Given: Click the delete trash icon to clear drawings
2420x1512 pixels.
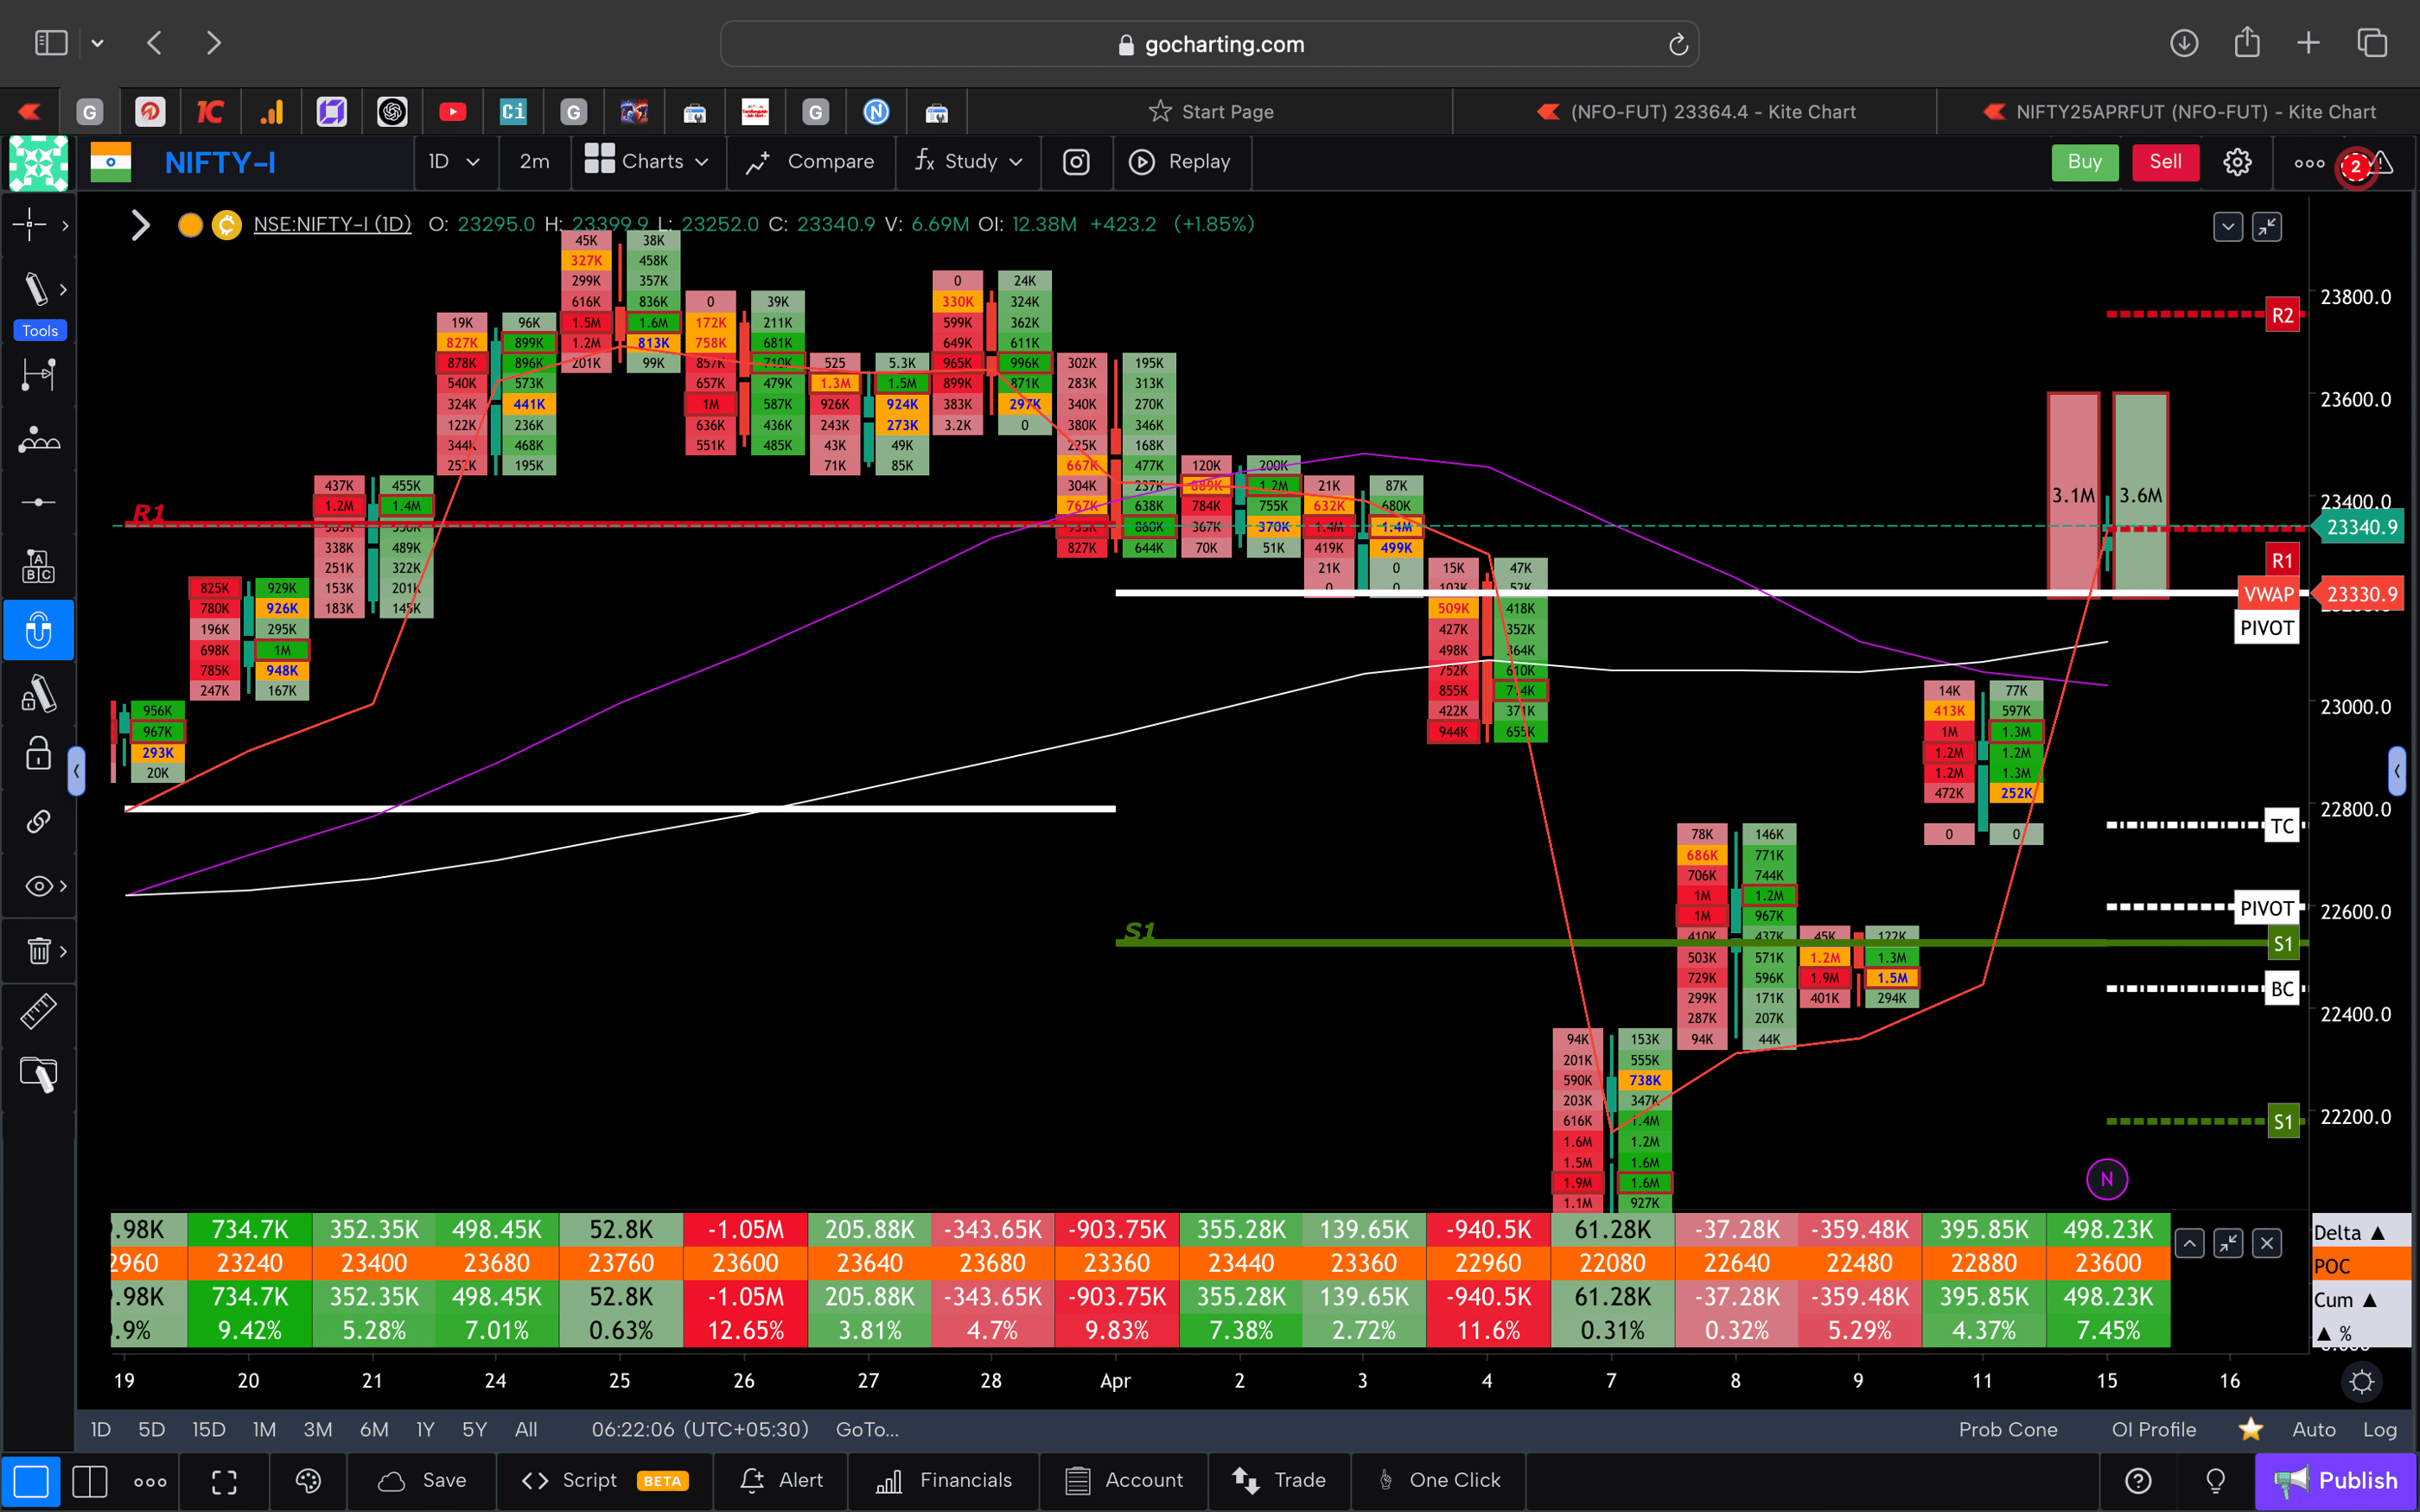Looking at the screenshot, I should 38,950.
